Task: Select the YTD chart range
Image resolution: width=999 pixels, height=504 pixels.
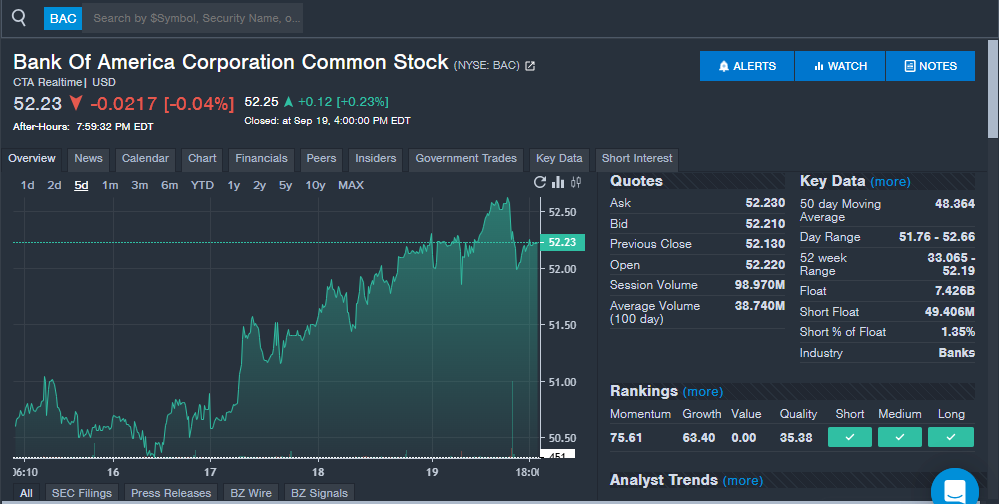Action: click(202, 185)
